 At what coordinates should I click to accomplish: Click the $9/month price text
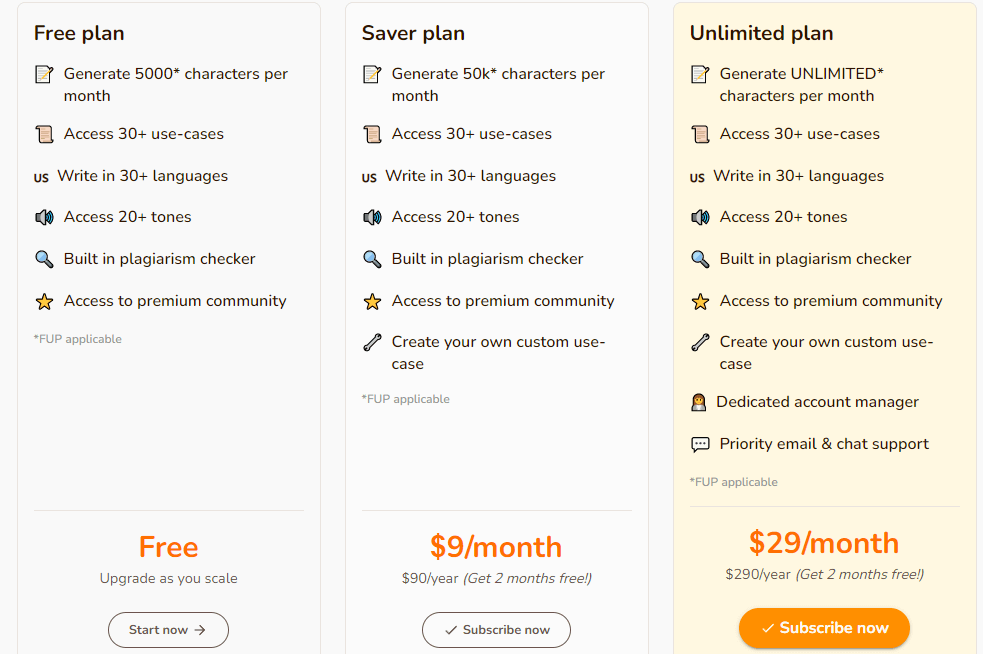496,547
